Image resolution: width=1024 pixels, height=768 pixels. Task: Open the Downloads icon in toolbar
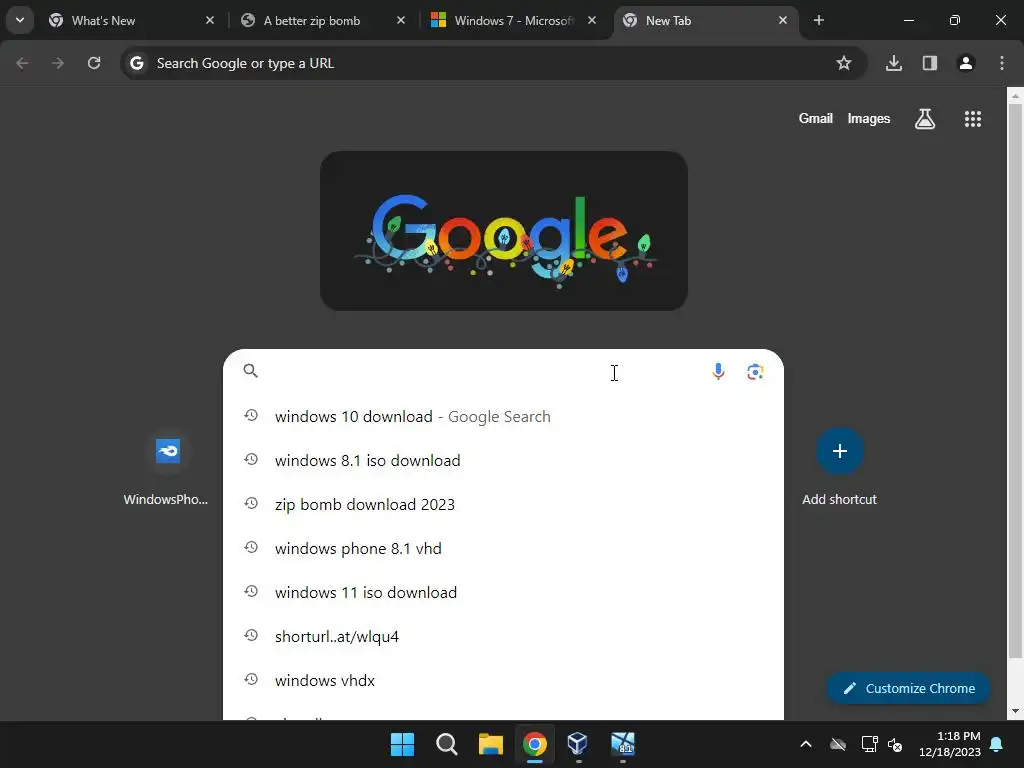[894, 63]
